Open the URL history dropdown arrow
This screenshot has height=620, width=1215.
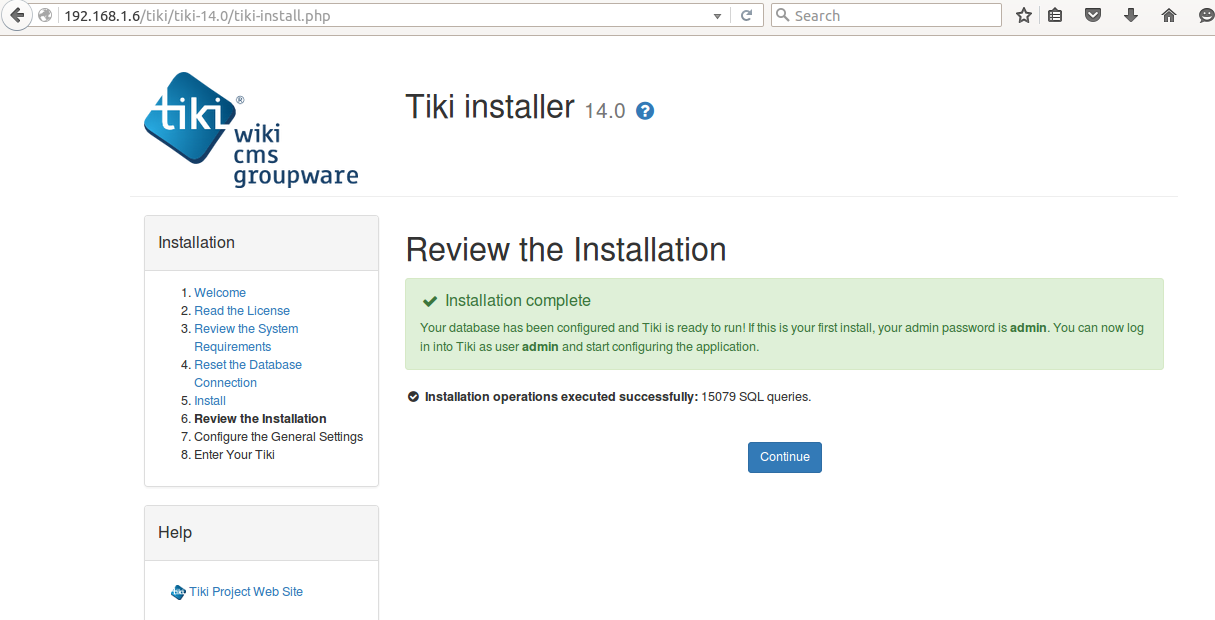pyautogui.click(x=717, y=16)
